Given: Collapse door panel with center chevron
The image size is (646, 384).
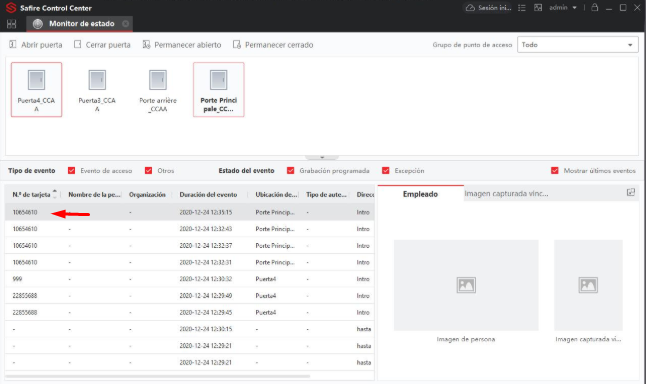Looking at the screenshot, I should [322, 157].
